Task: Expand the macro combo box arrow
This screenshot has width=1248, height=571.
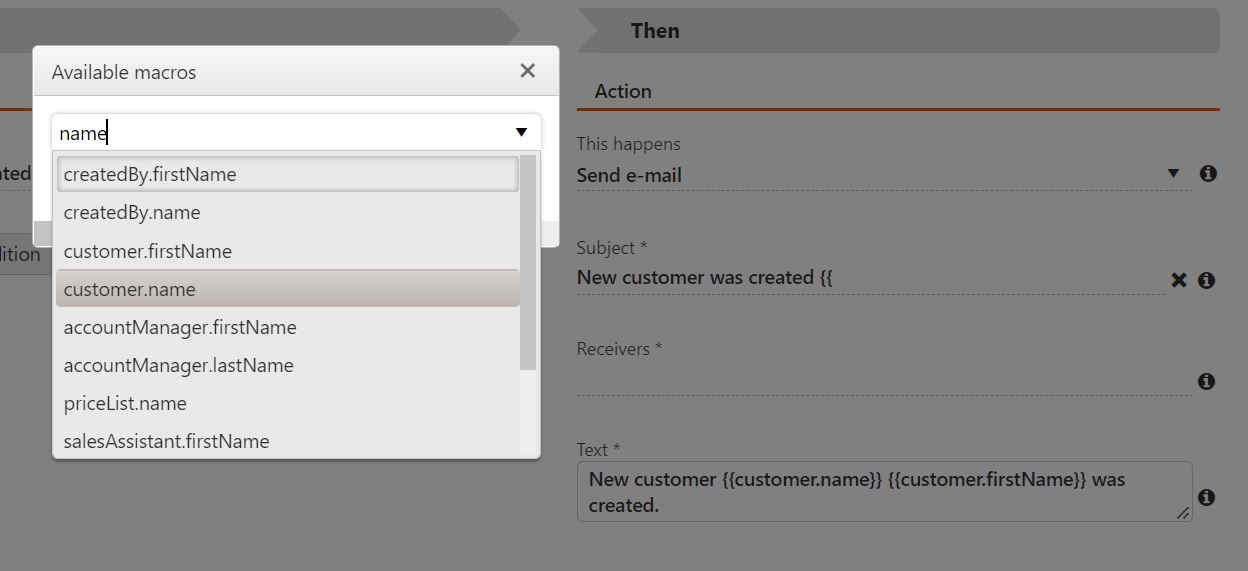Action: 521,133
